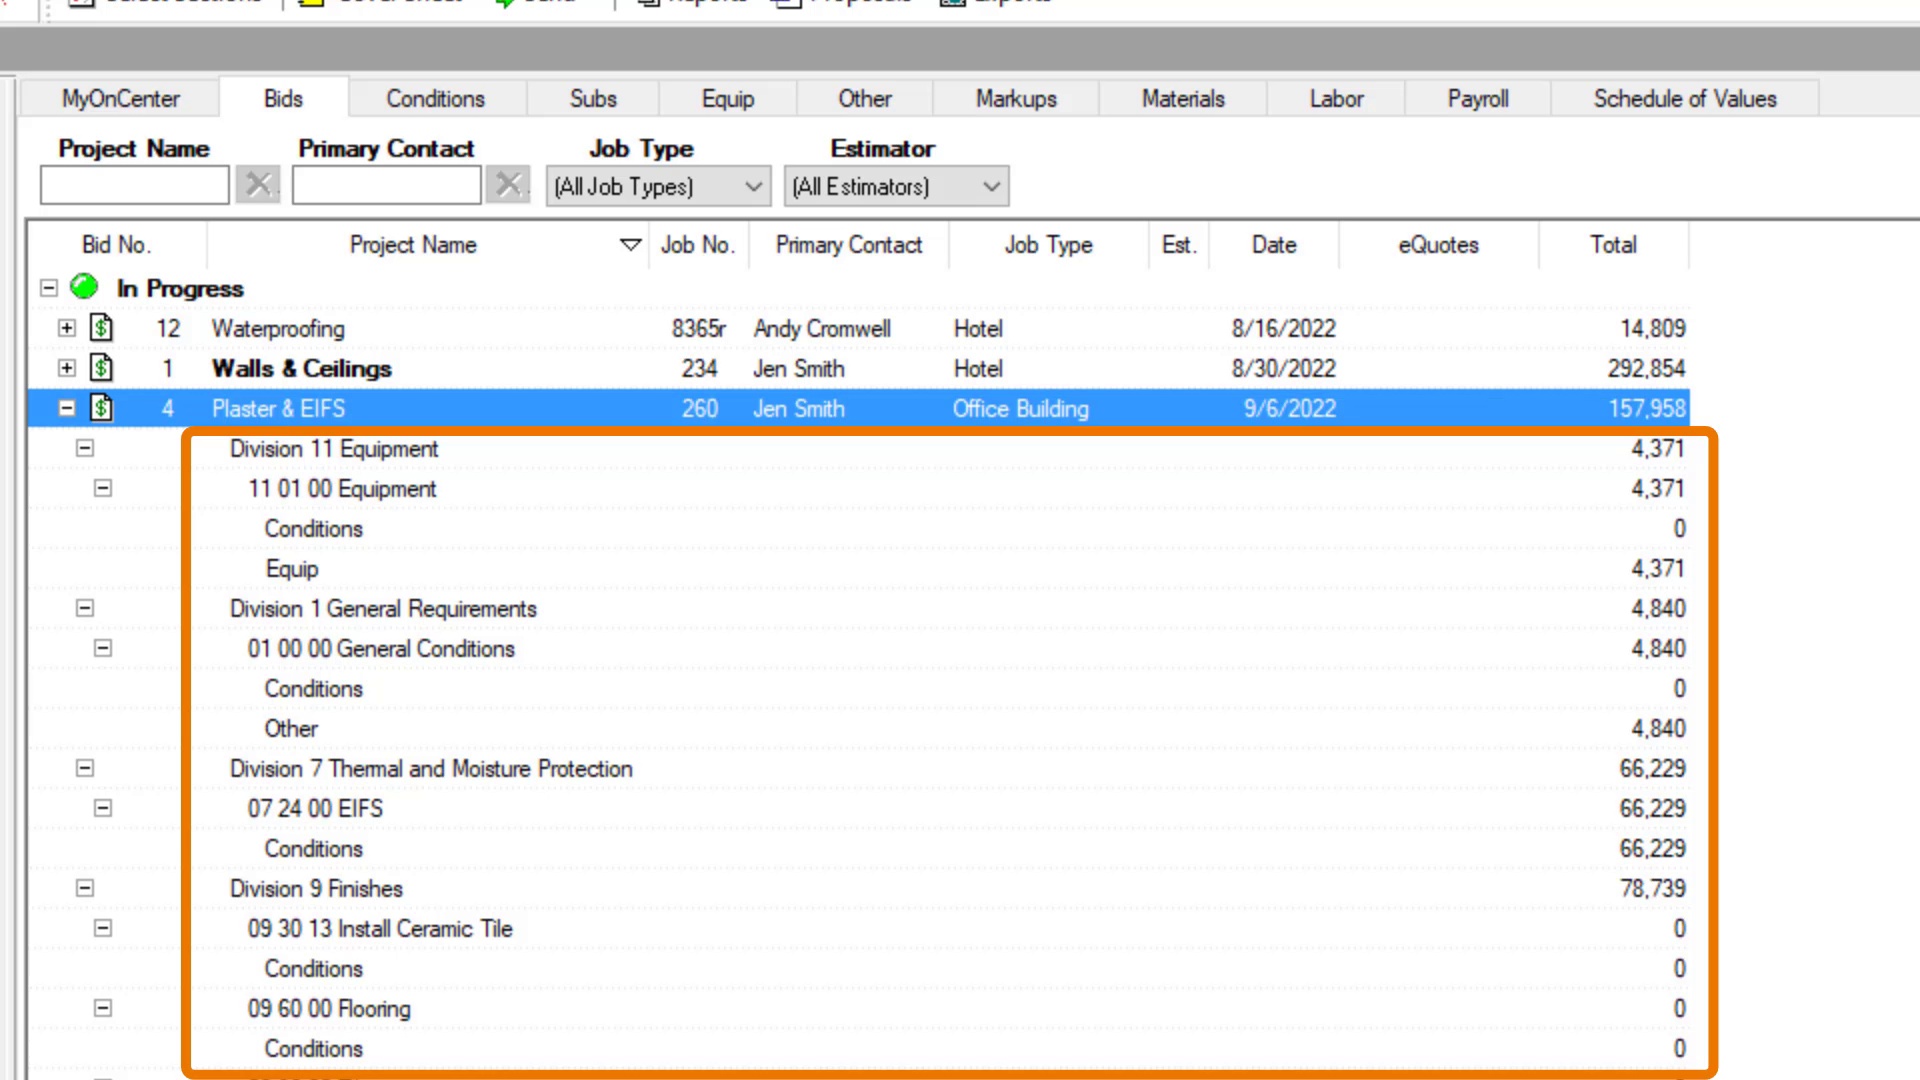Click the Date column header
The image size is (1920, 1080).
click(x=1273, y=245)
